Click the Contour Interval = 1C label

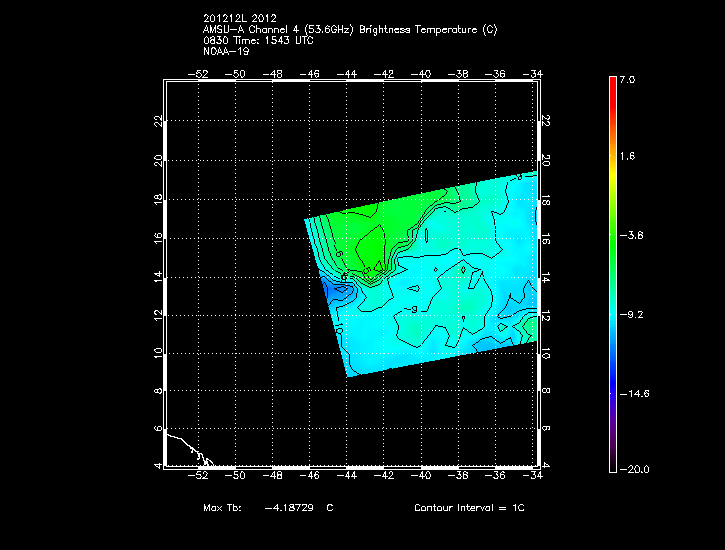tap(469, 508)
